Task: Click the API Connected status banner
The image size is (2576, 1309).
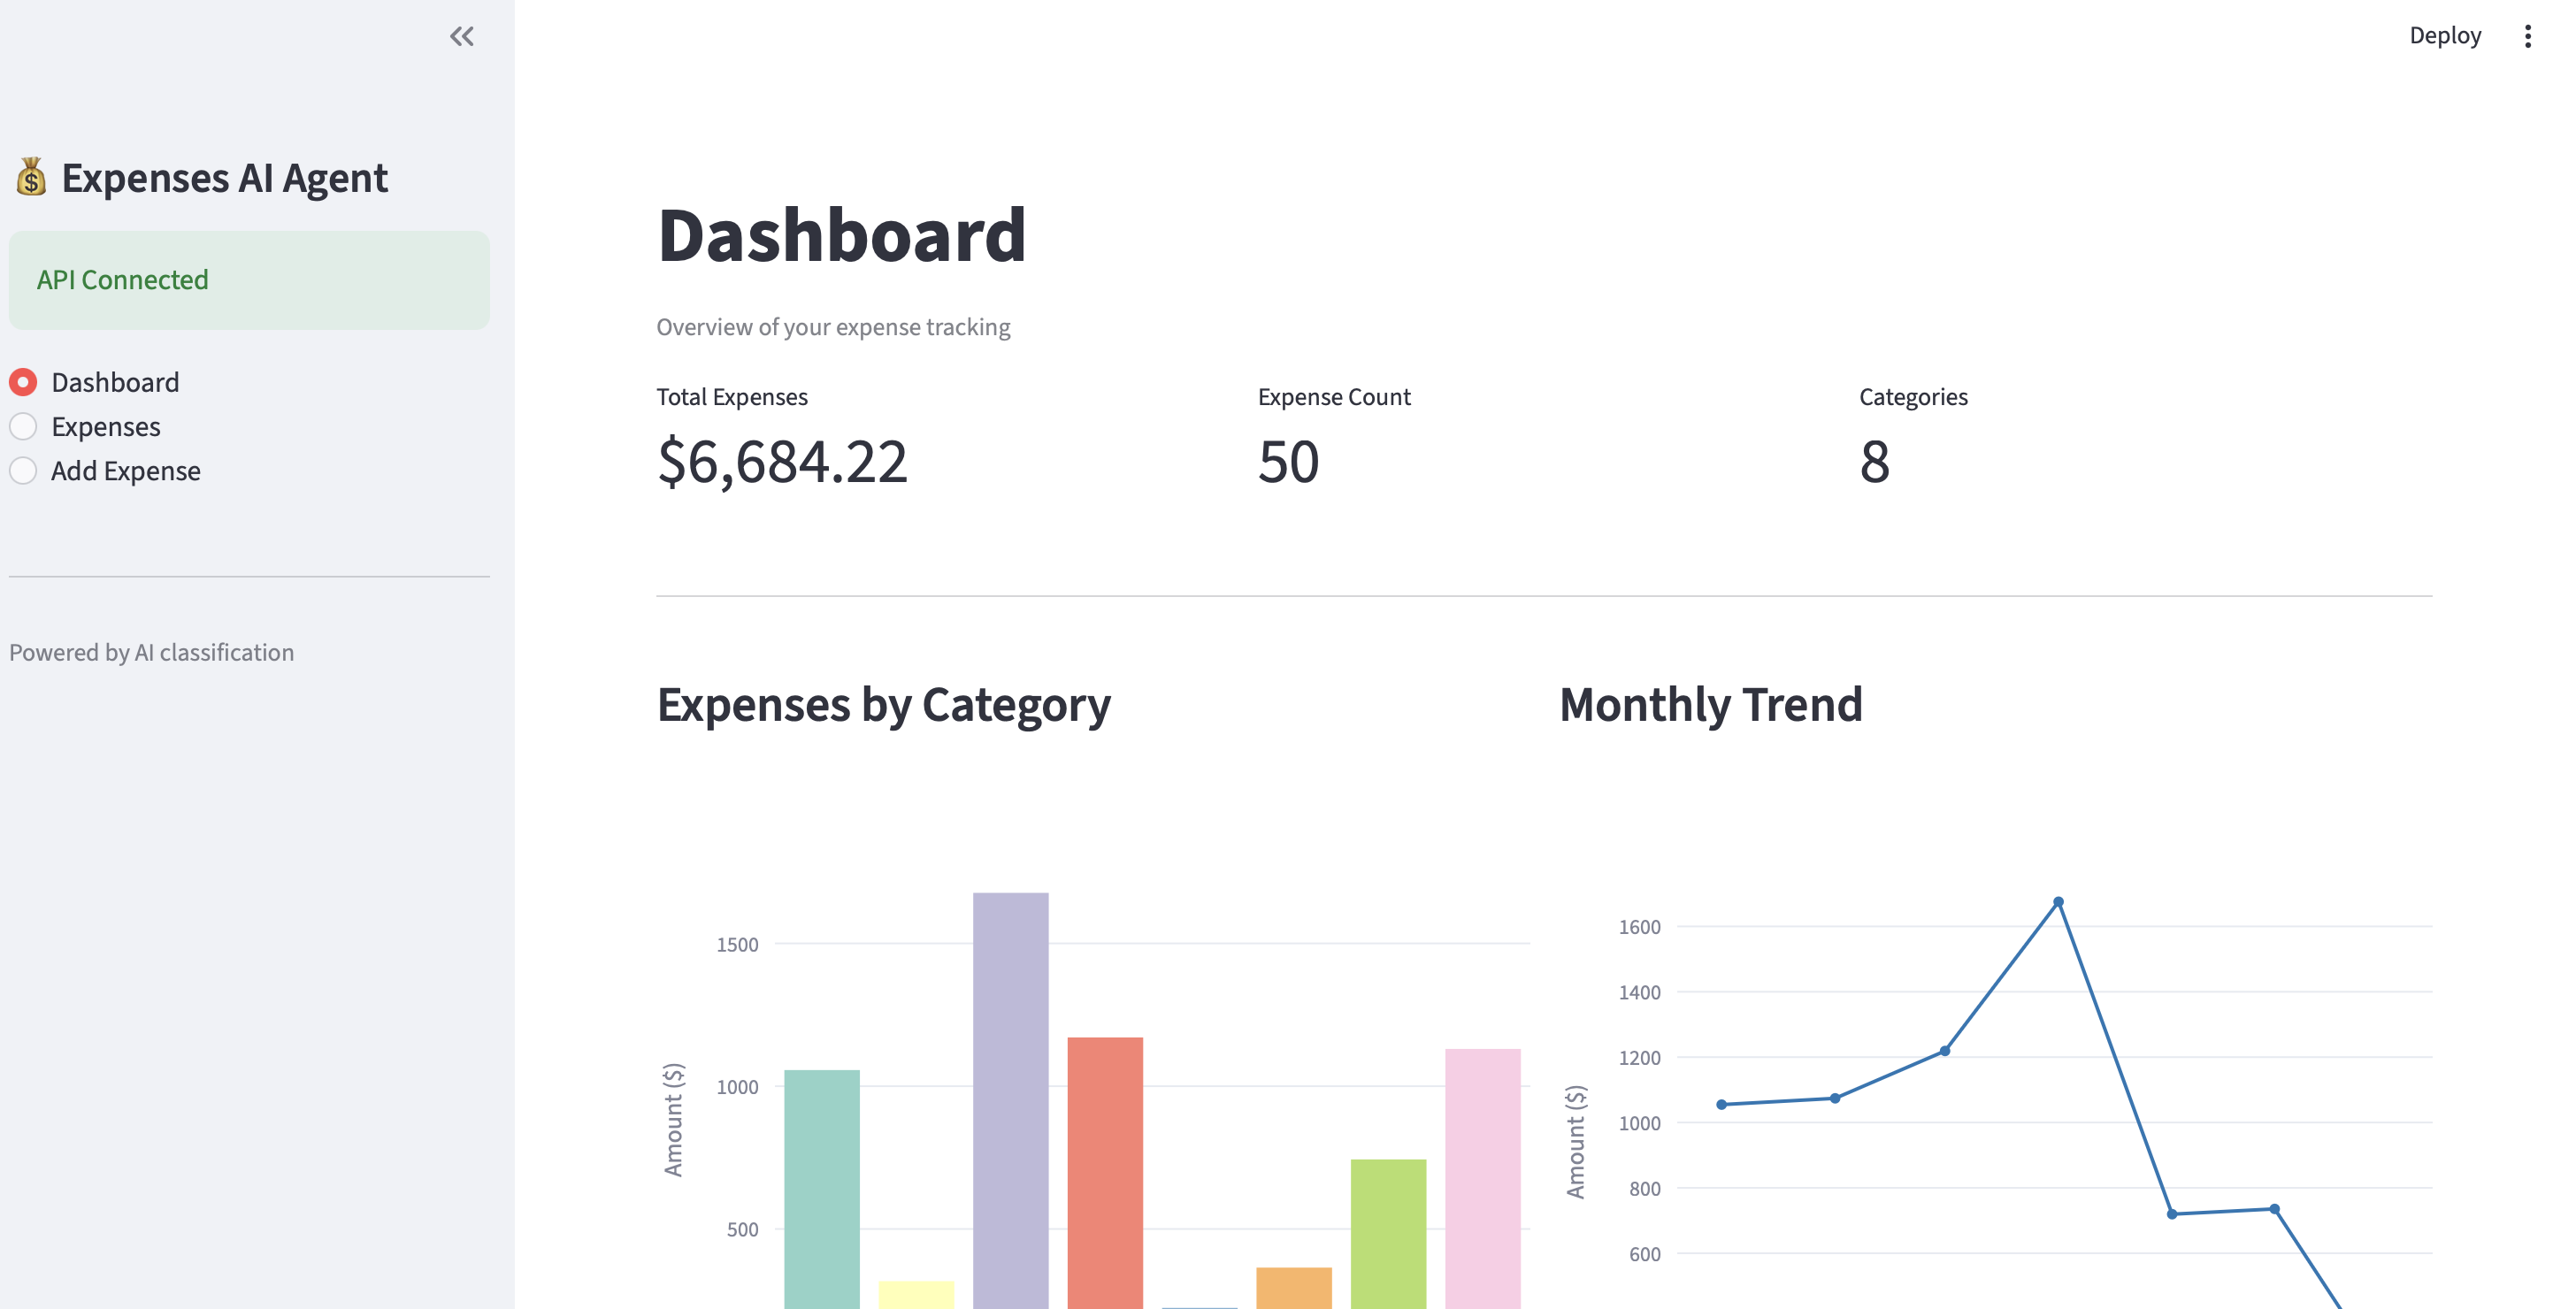Action: click(x=249, y=280)
